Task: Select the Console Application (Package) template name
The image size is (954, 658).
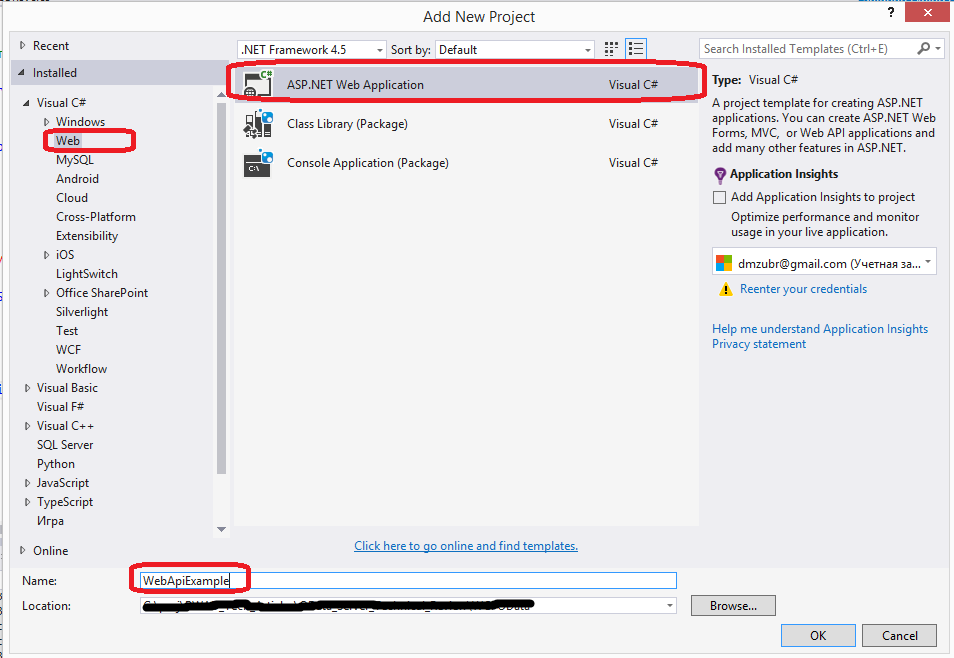Action: pyautogui.click(x=368, y=163)
